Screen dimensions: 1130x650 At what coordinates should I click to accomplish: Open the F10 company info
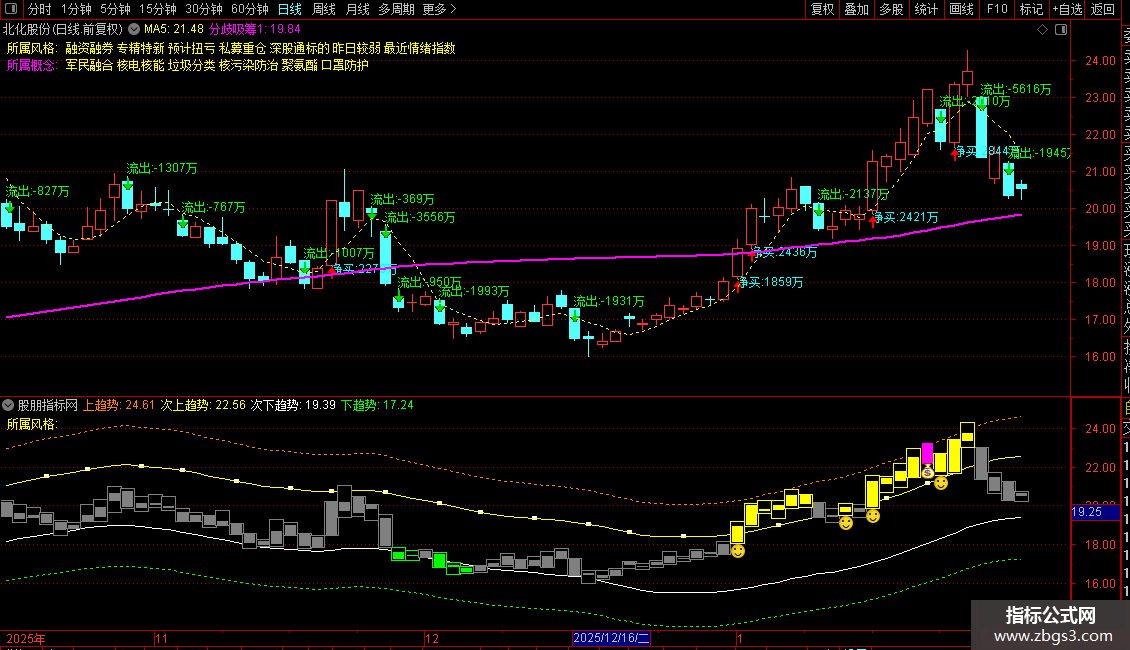pos(997,9)
